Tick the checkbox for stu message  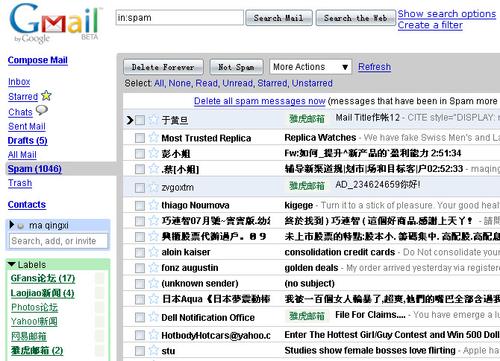pyautogui.click(x=140, y=351)
